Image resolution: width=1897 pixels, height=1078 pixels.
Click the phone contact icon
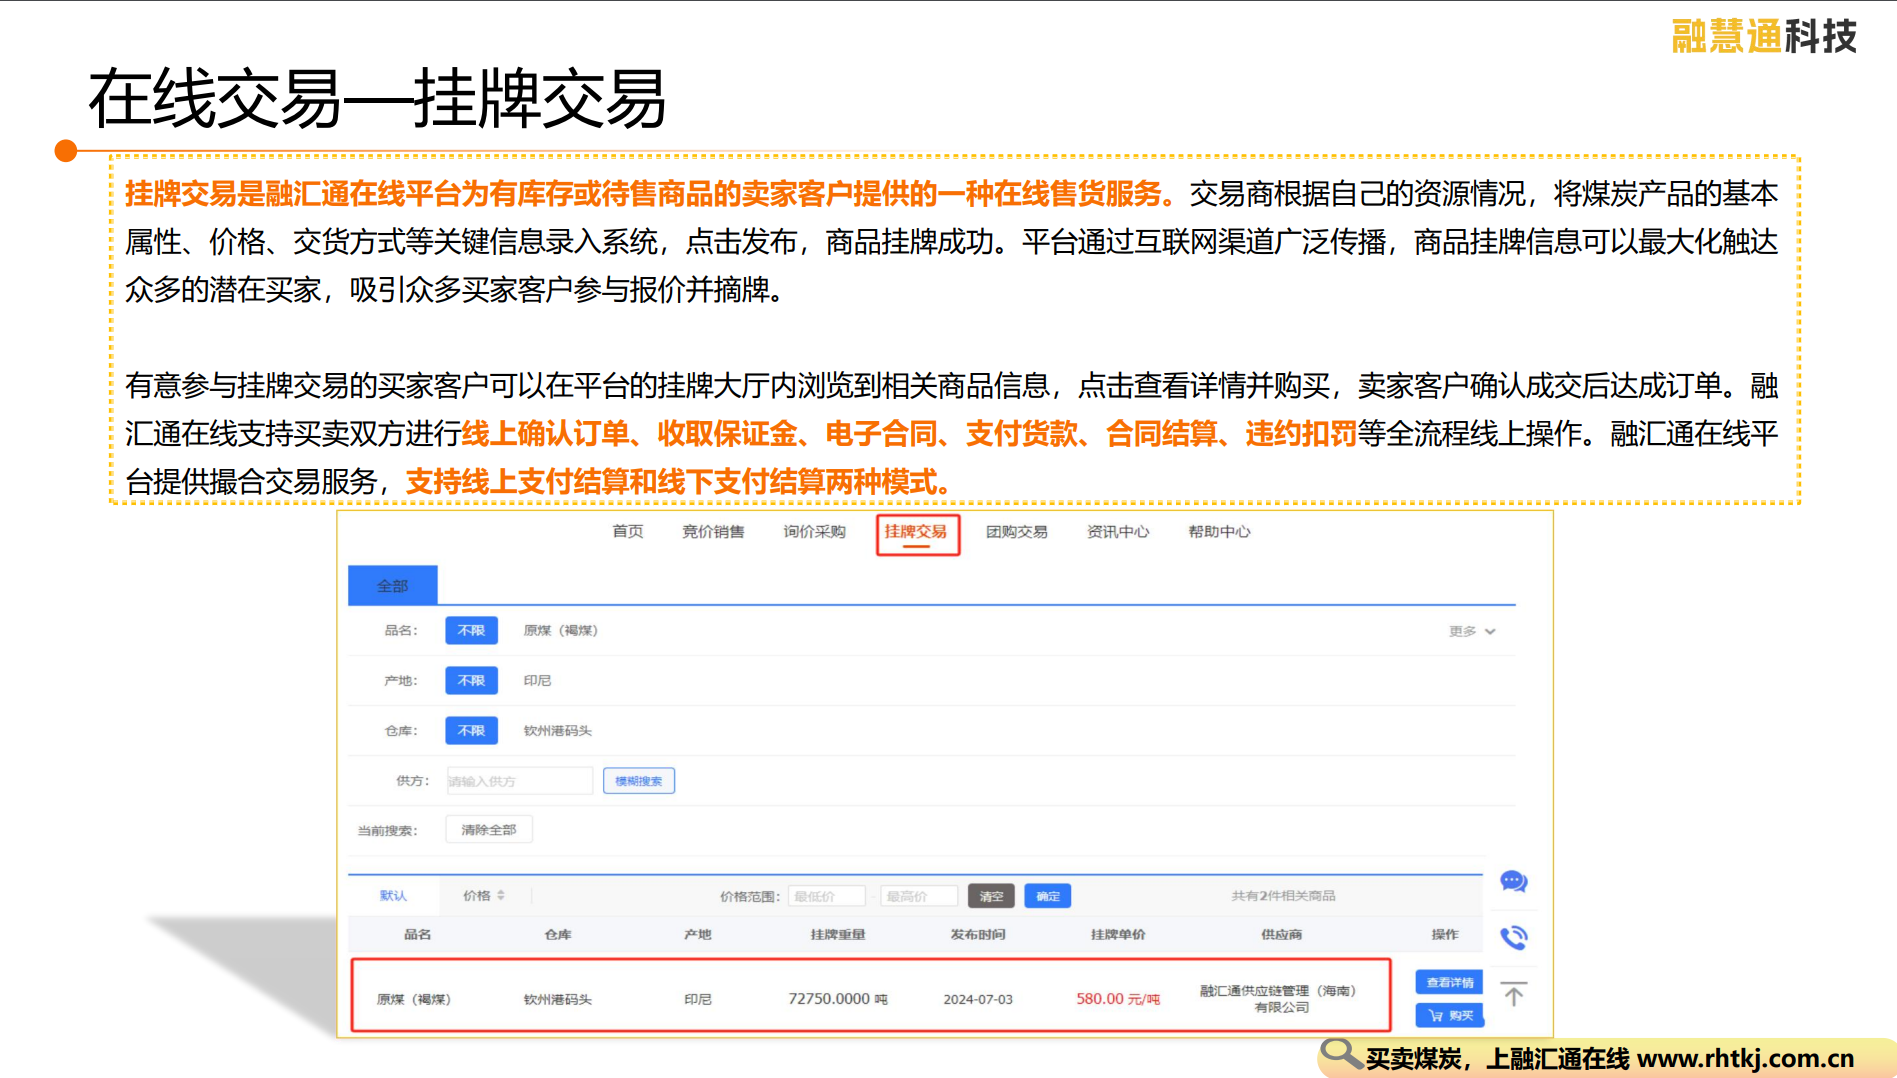click(x=1513, y=937)
